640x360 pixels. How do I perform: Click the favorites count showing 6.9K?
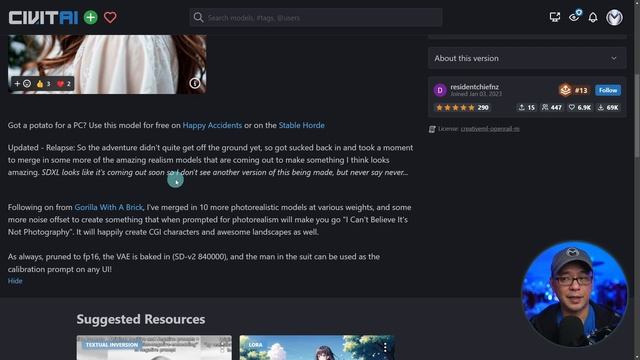(x=580, y=108)
